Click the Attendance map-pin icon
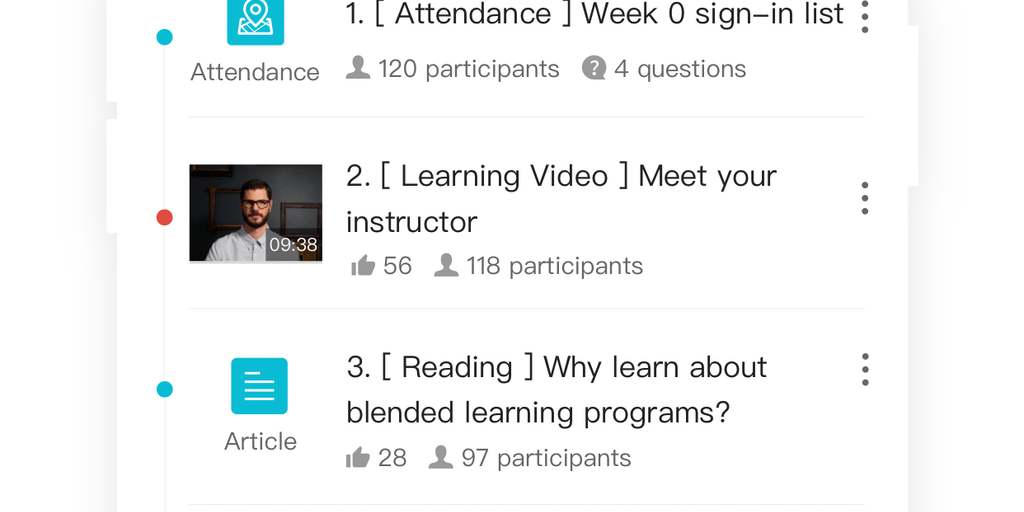The height and width of the screenshot is (512, 1024). [x=255, y=18]
